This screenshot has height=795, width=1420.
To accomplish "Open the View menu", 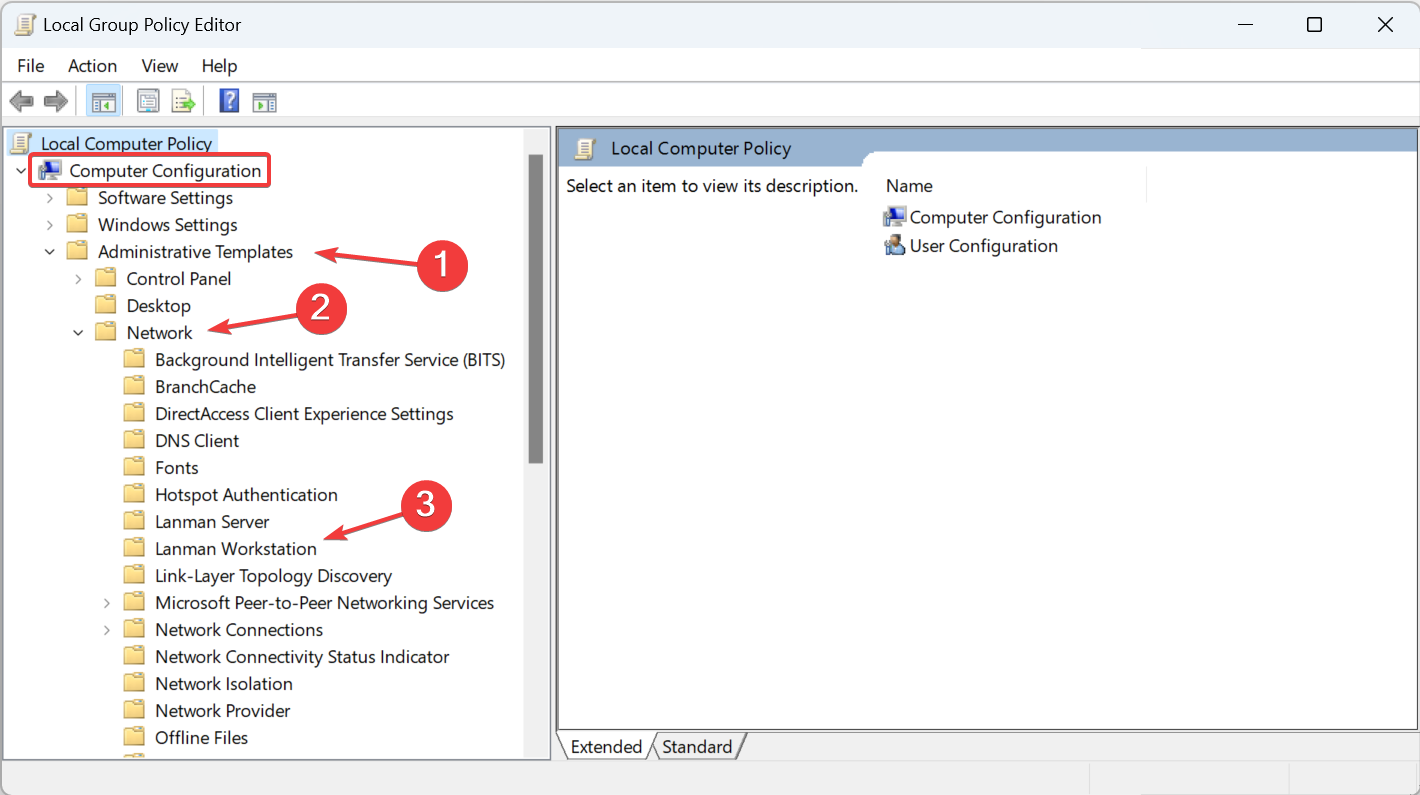I will click(160, 66).
